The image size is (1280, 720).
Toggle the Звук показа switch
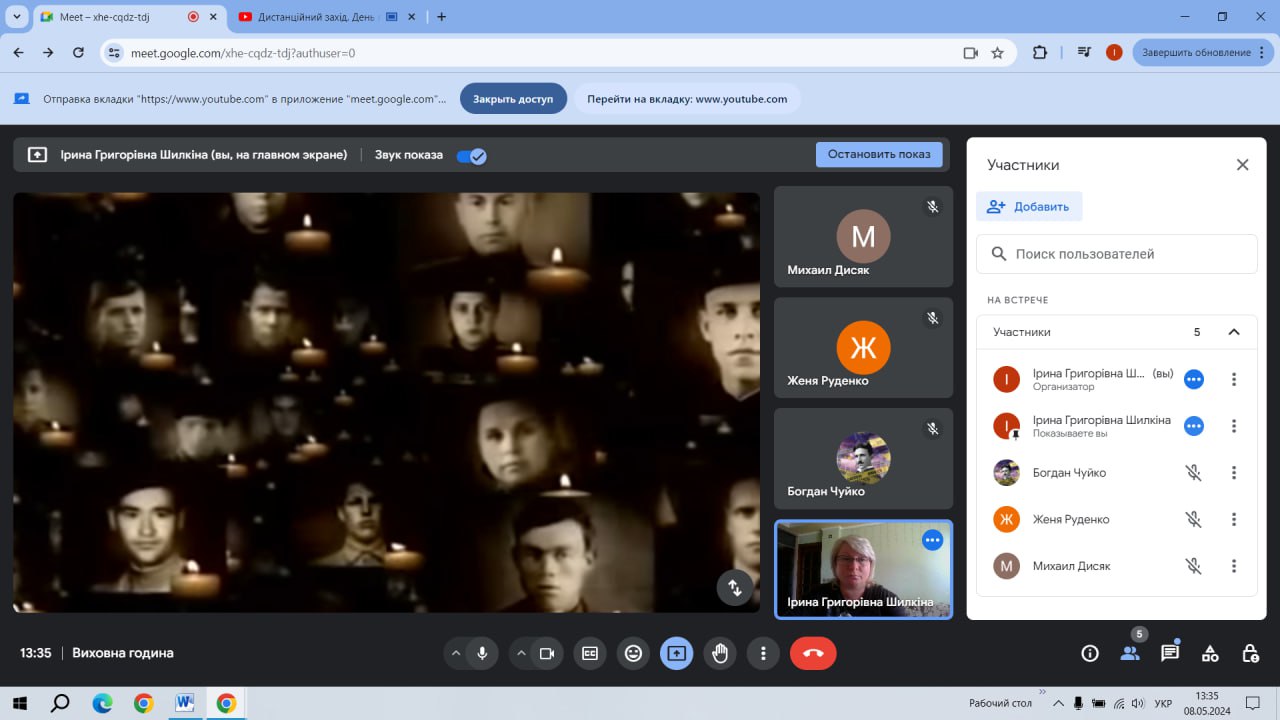[471, 155]
